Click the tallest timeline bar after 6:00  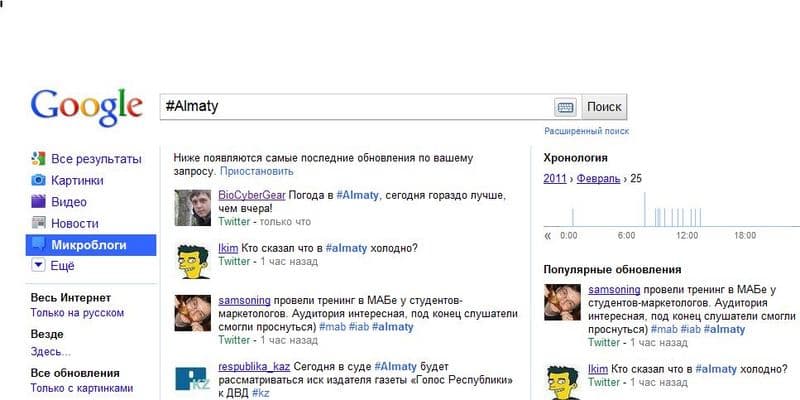coord(644,209)
